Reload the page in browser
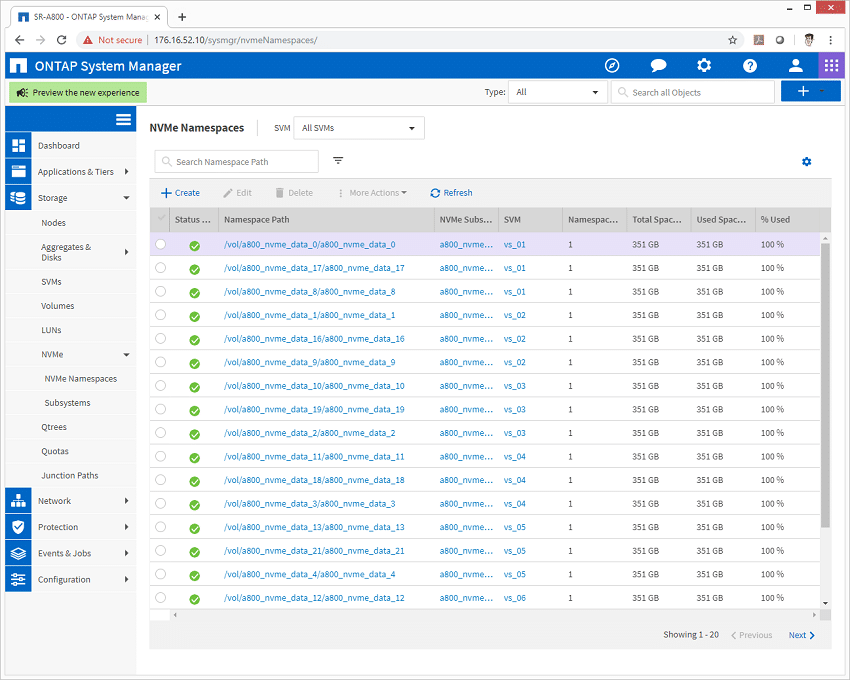850x680 pixels. (62, 40)
